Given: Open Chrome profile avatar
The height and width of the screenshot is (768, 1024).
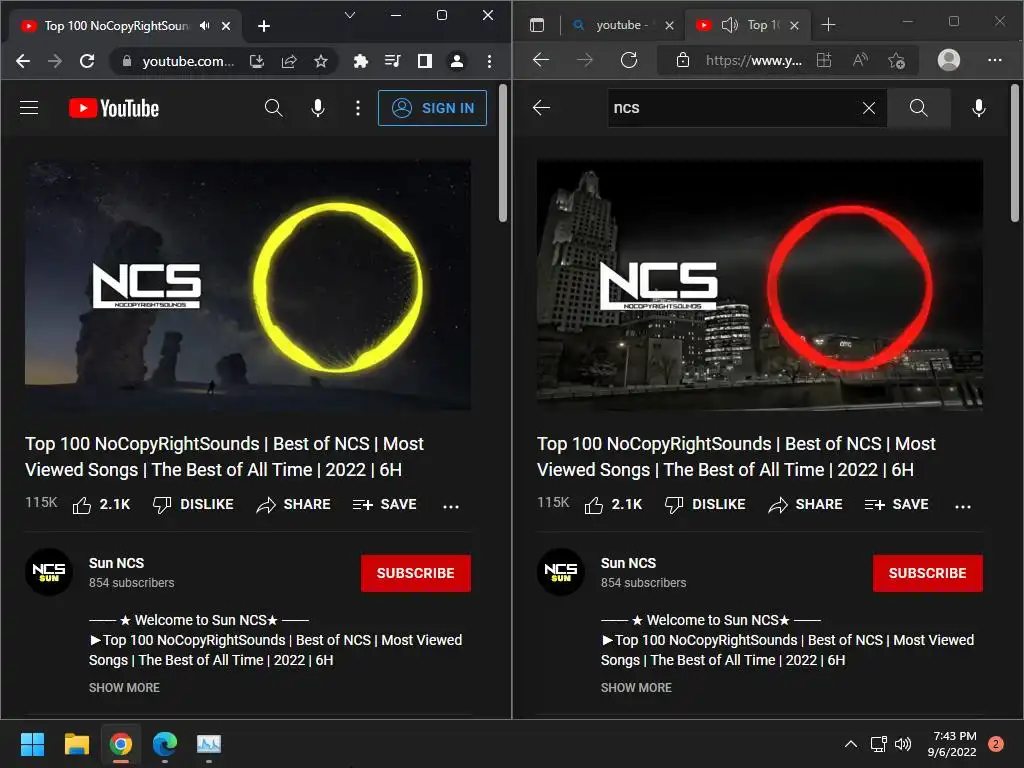Looking at the screenshot, I should point(456,61).
